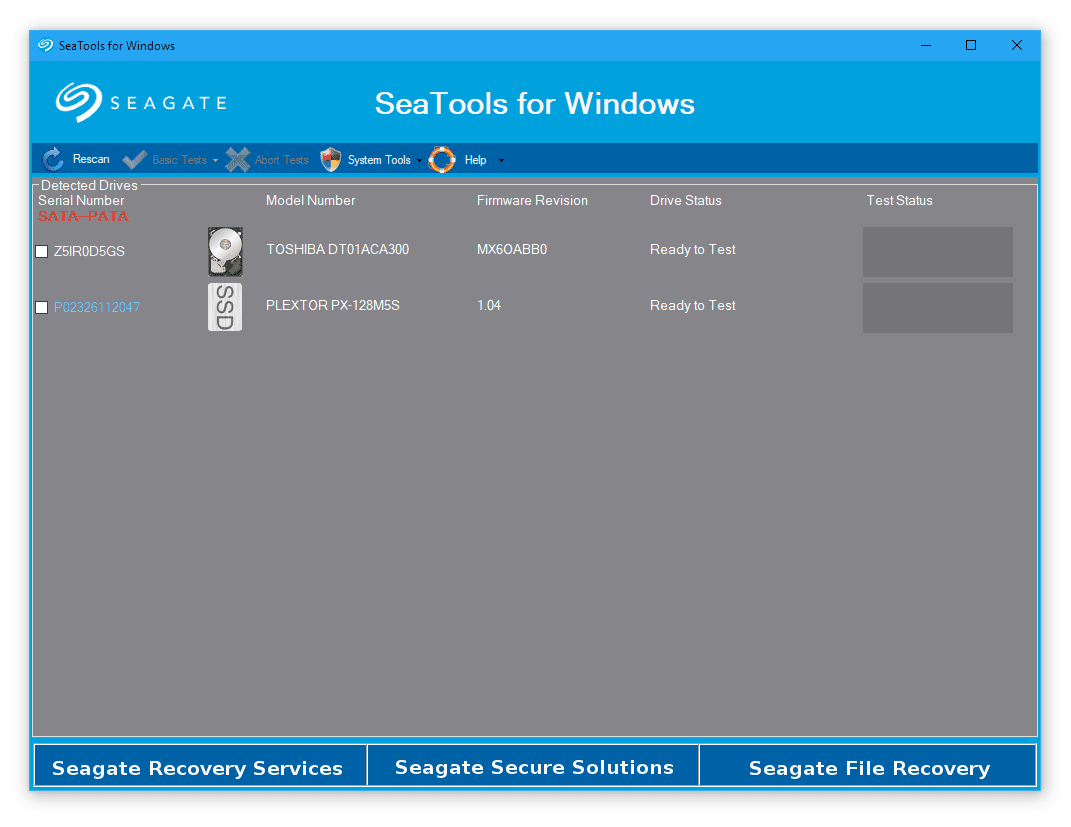
Task: Click the Serial Number column header
Action: point(81,200)
